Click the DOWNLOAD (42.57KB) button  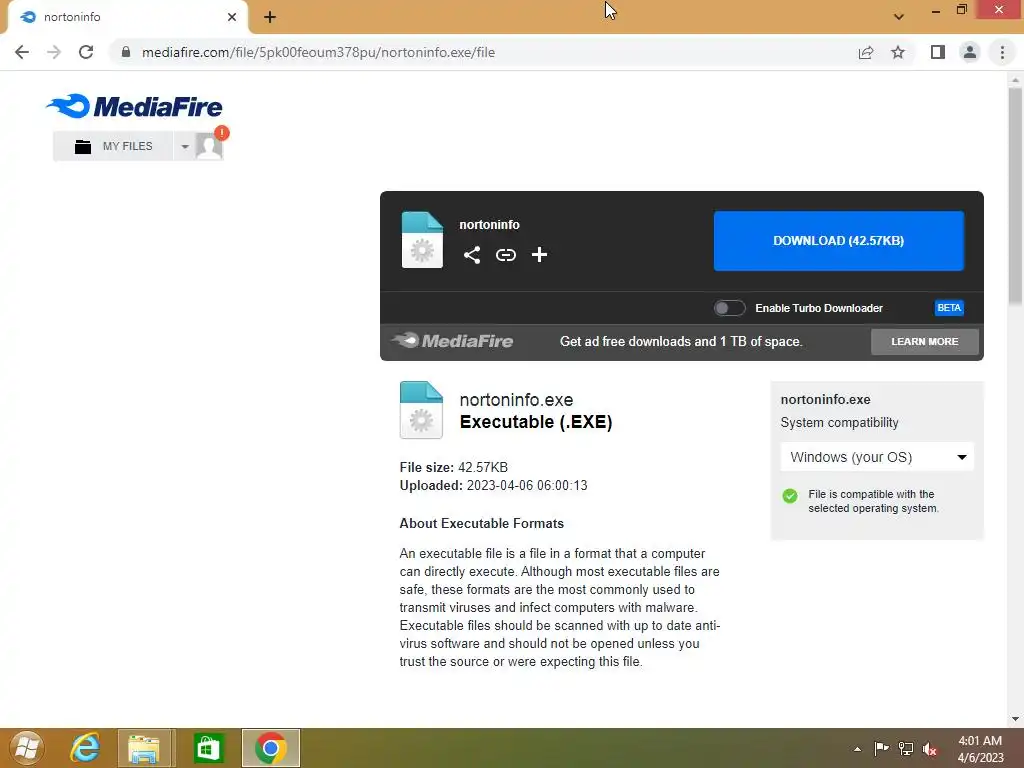point(839,240)
